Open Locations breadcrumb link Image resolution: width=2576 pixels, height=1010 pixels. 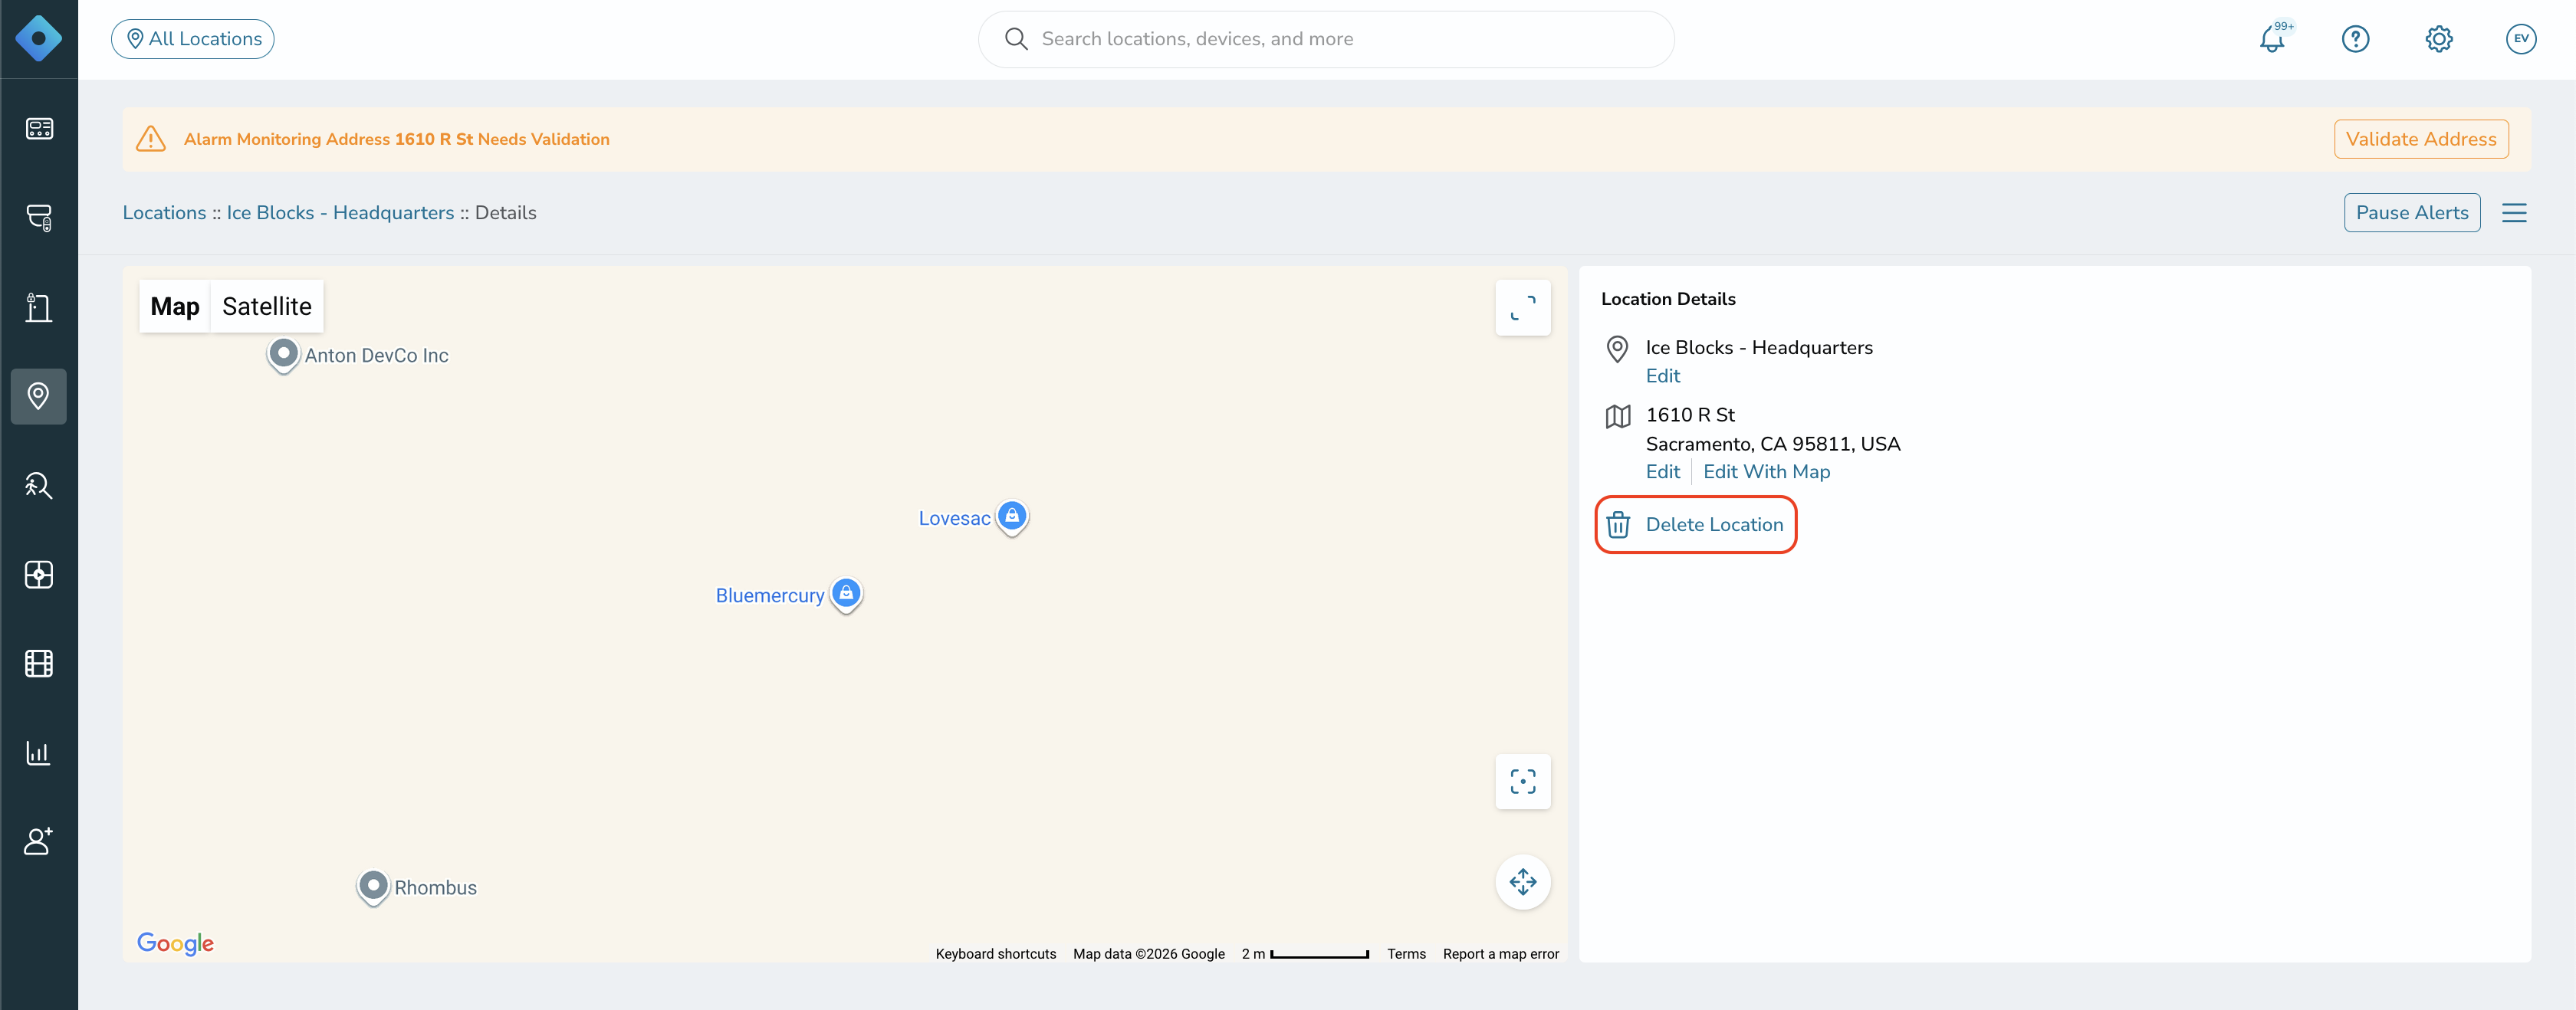[x=164, y=213]
